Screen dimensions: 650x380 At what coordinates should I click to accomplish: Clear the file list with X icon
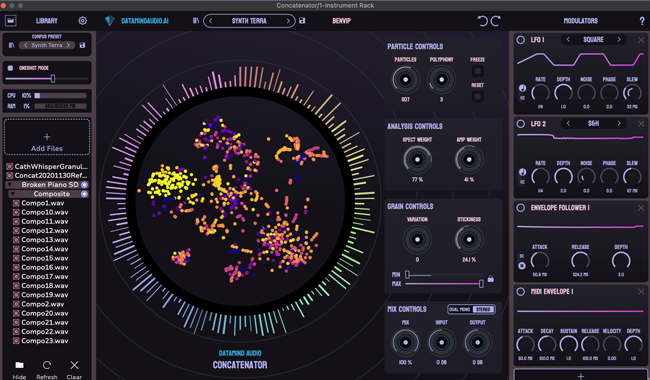[74, 365]
